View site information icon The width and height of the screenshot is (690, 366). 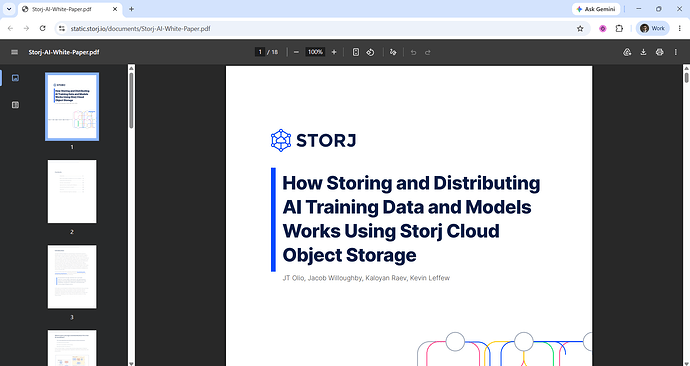[x=62, y=28]
